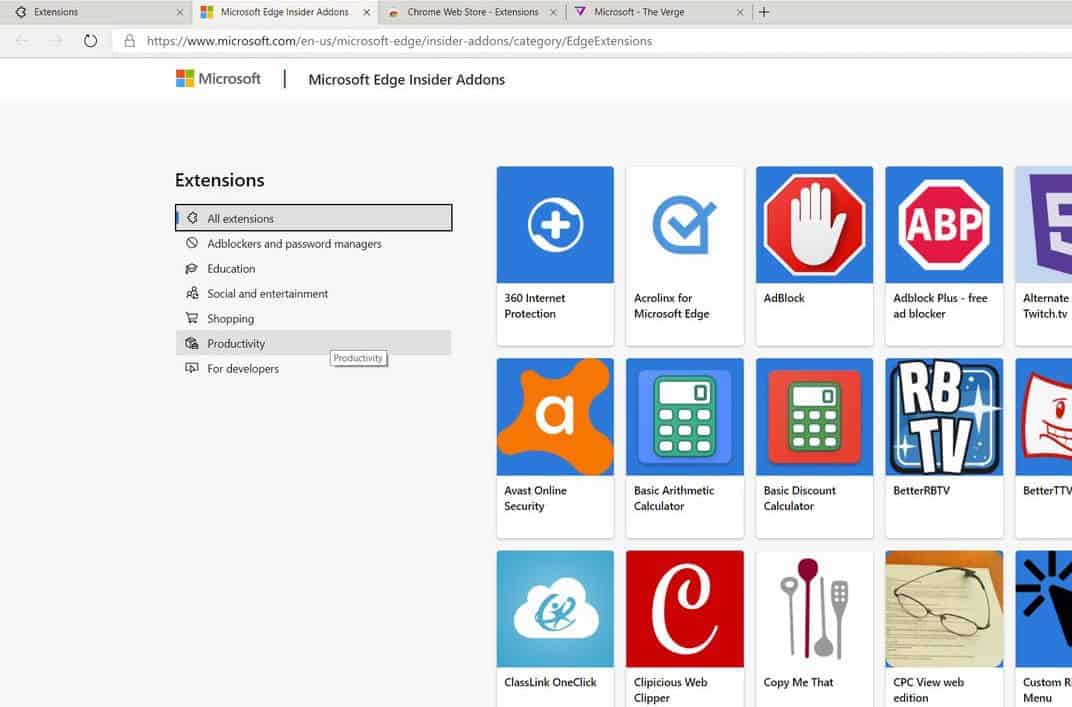The height and width of the screenshot is (707, 1072).
Task: Click the Acrolinx for Microsoft Edge checkmark icon
Action: (684, 224)
